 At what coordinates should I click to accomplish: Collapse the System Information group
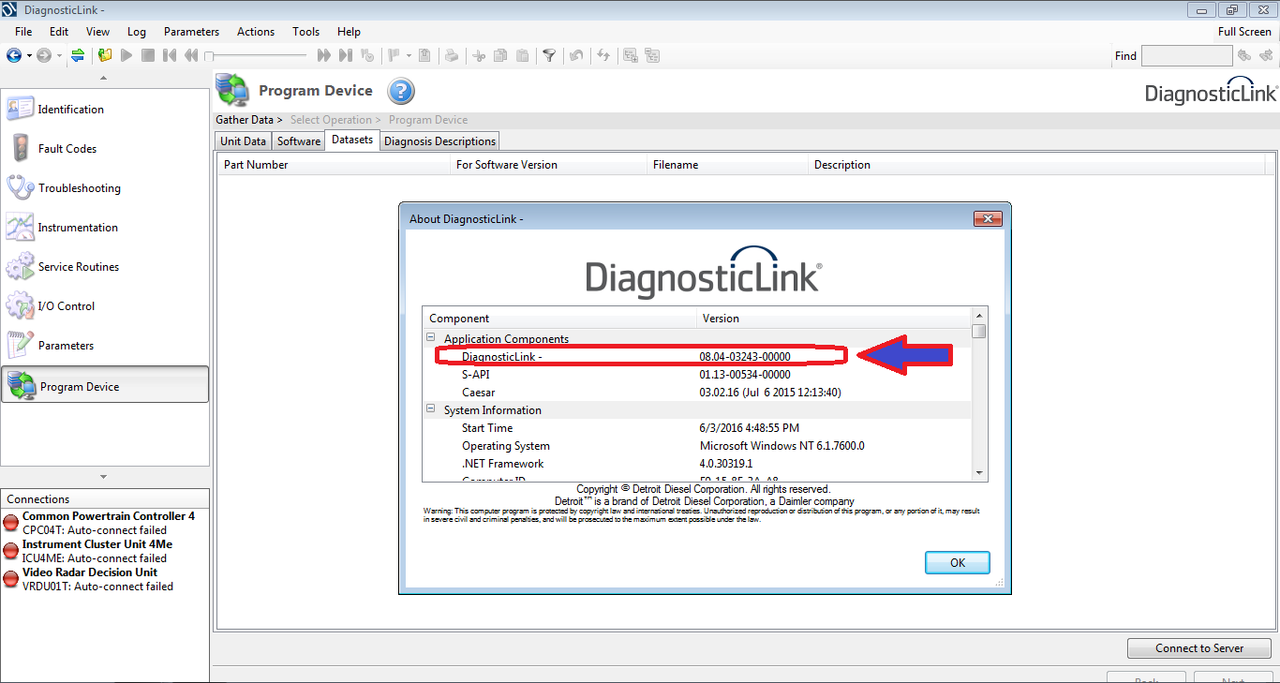431,410
